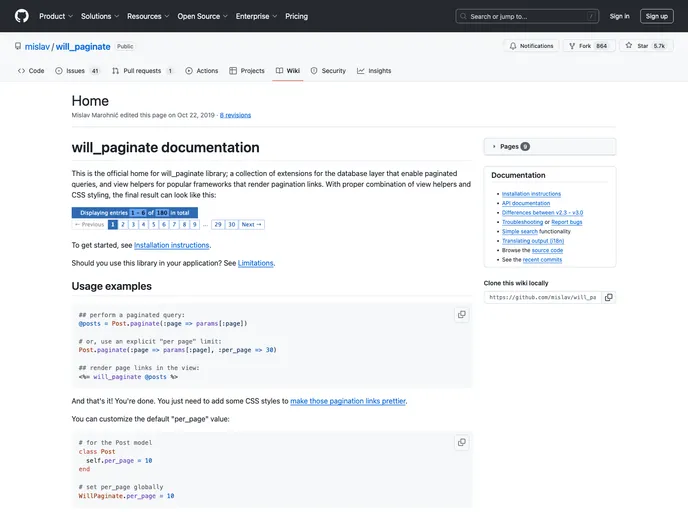Open the Projects tab
Viewport: 688px width, 512px height.
pos(247,71)
